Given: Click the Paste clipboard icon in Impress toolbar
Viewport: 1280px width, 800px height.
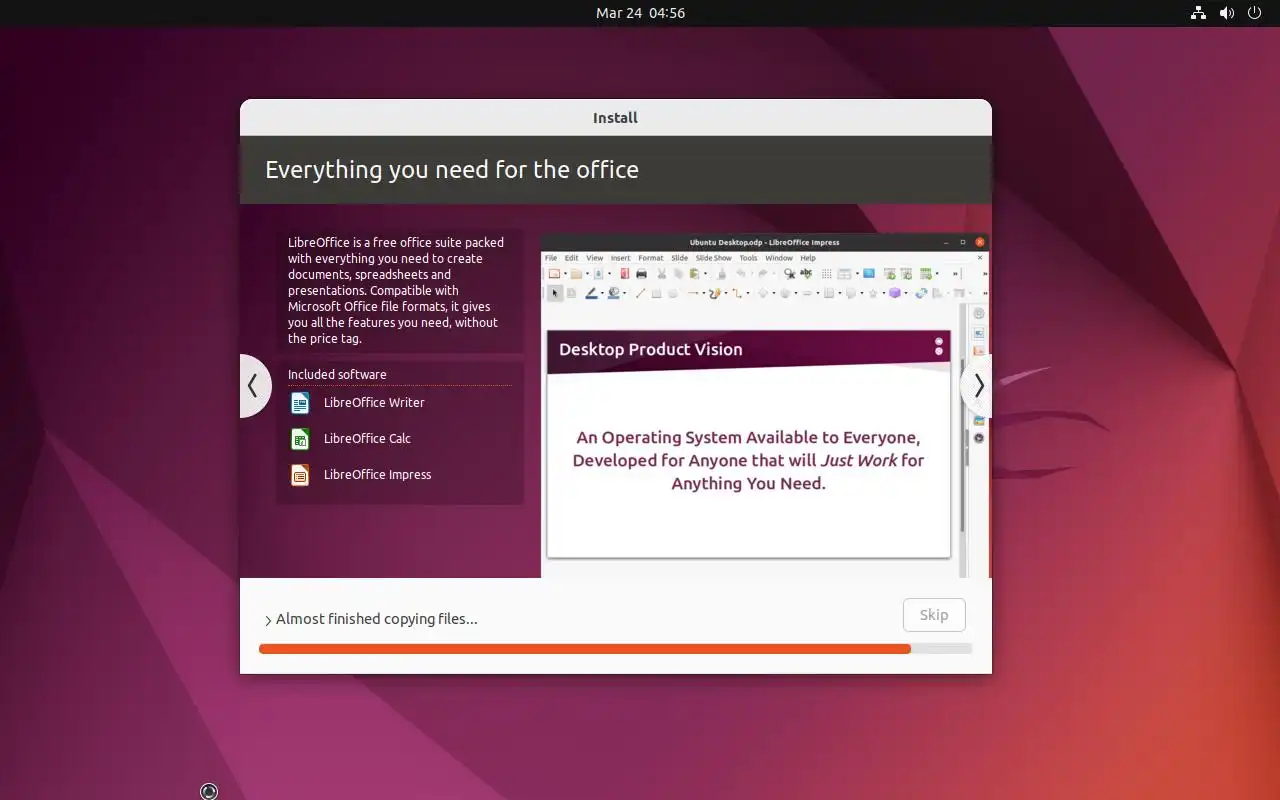Looking at the screenshot, I should [x=694, y=274].
